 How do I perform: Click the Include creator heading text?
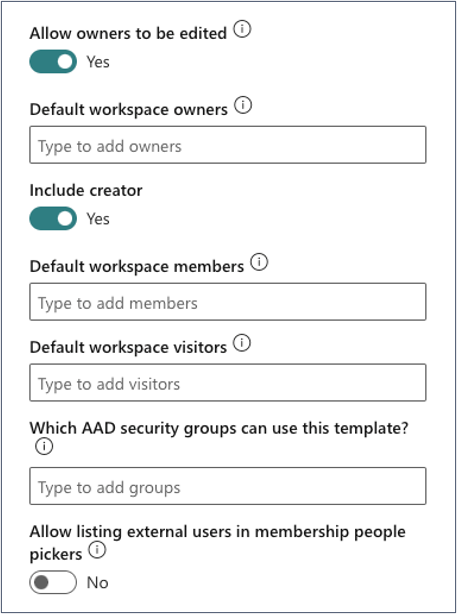(x=86, y=190)
